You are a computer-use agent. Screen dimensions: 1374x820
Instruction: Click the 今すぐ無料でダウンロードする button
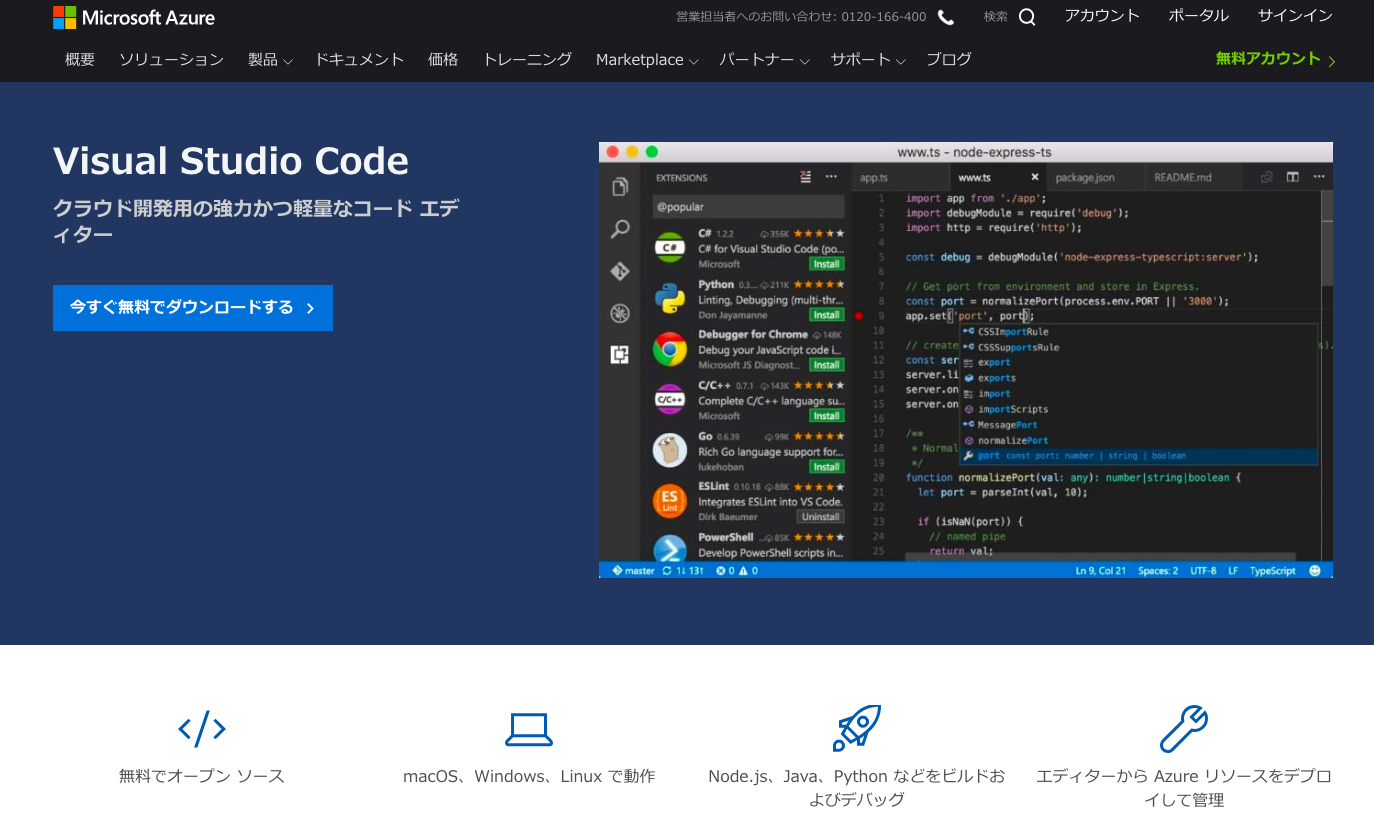point(192,308)
